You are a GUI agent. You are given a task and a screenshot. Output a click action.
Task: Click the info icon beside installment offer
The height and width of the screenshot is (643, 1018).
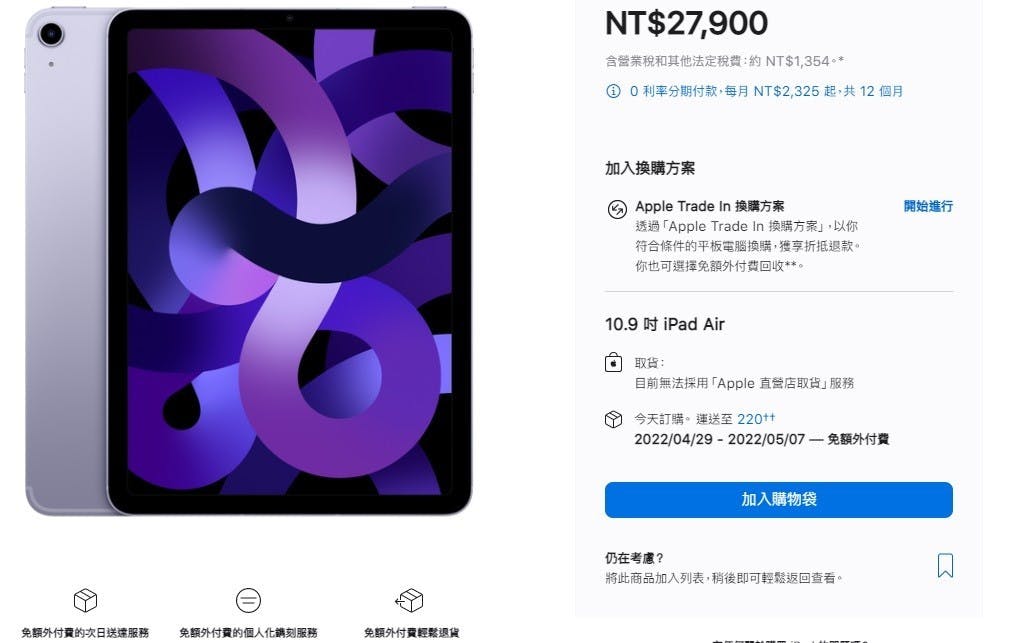[x=613, y=91]
